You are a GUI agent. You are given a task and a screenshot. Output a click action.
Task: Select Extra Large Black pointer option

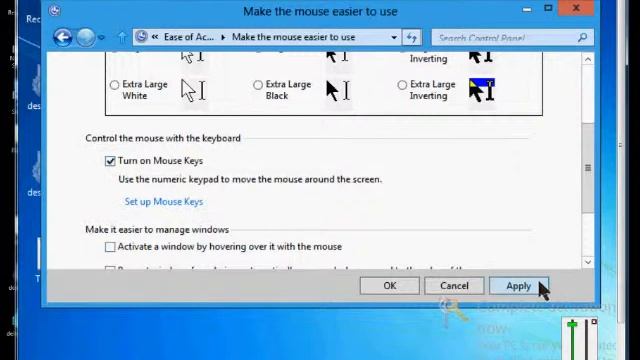[258, 85]
